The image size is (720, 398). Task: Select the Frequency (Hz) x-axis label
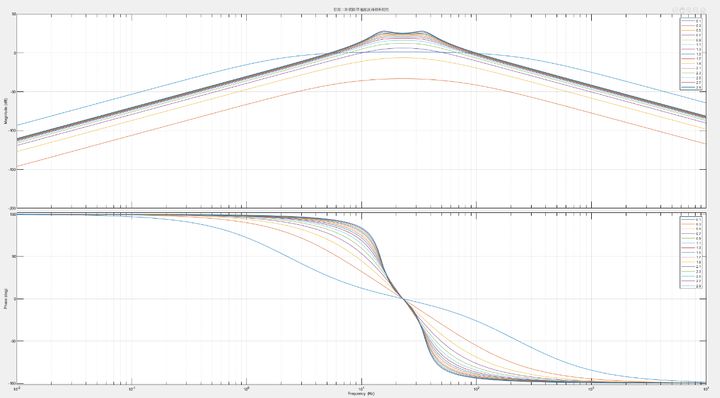click(x=361, y=393)
